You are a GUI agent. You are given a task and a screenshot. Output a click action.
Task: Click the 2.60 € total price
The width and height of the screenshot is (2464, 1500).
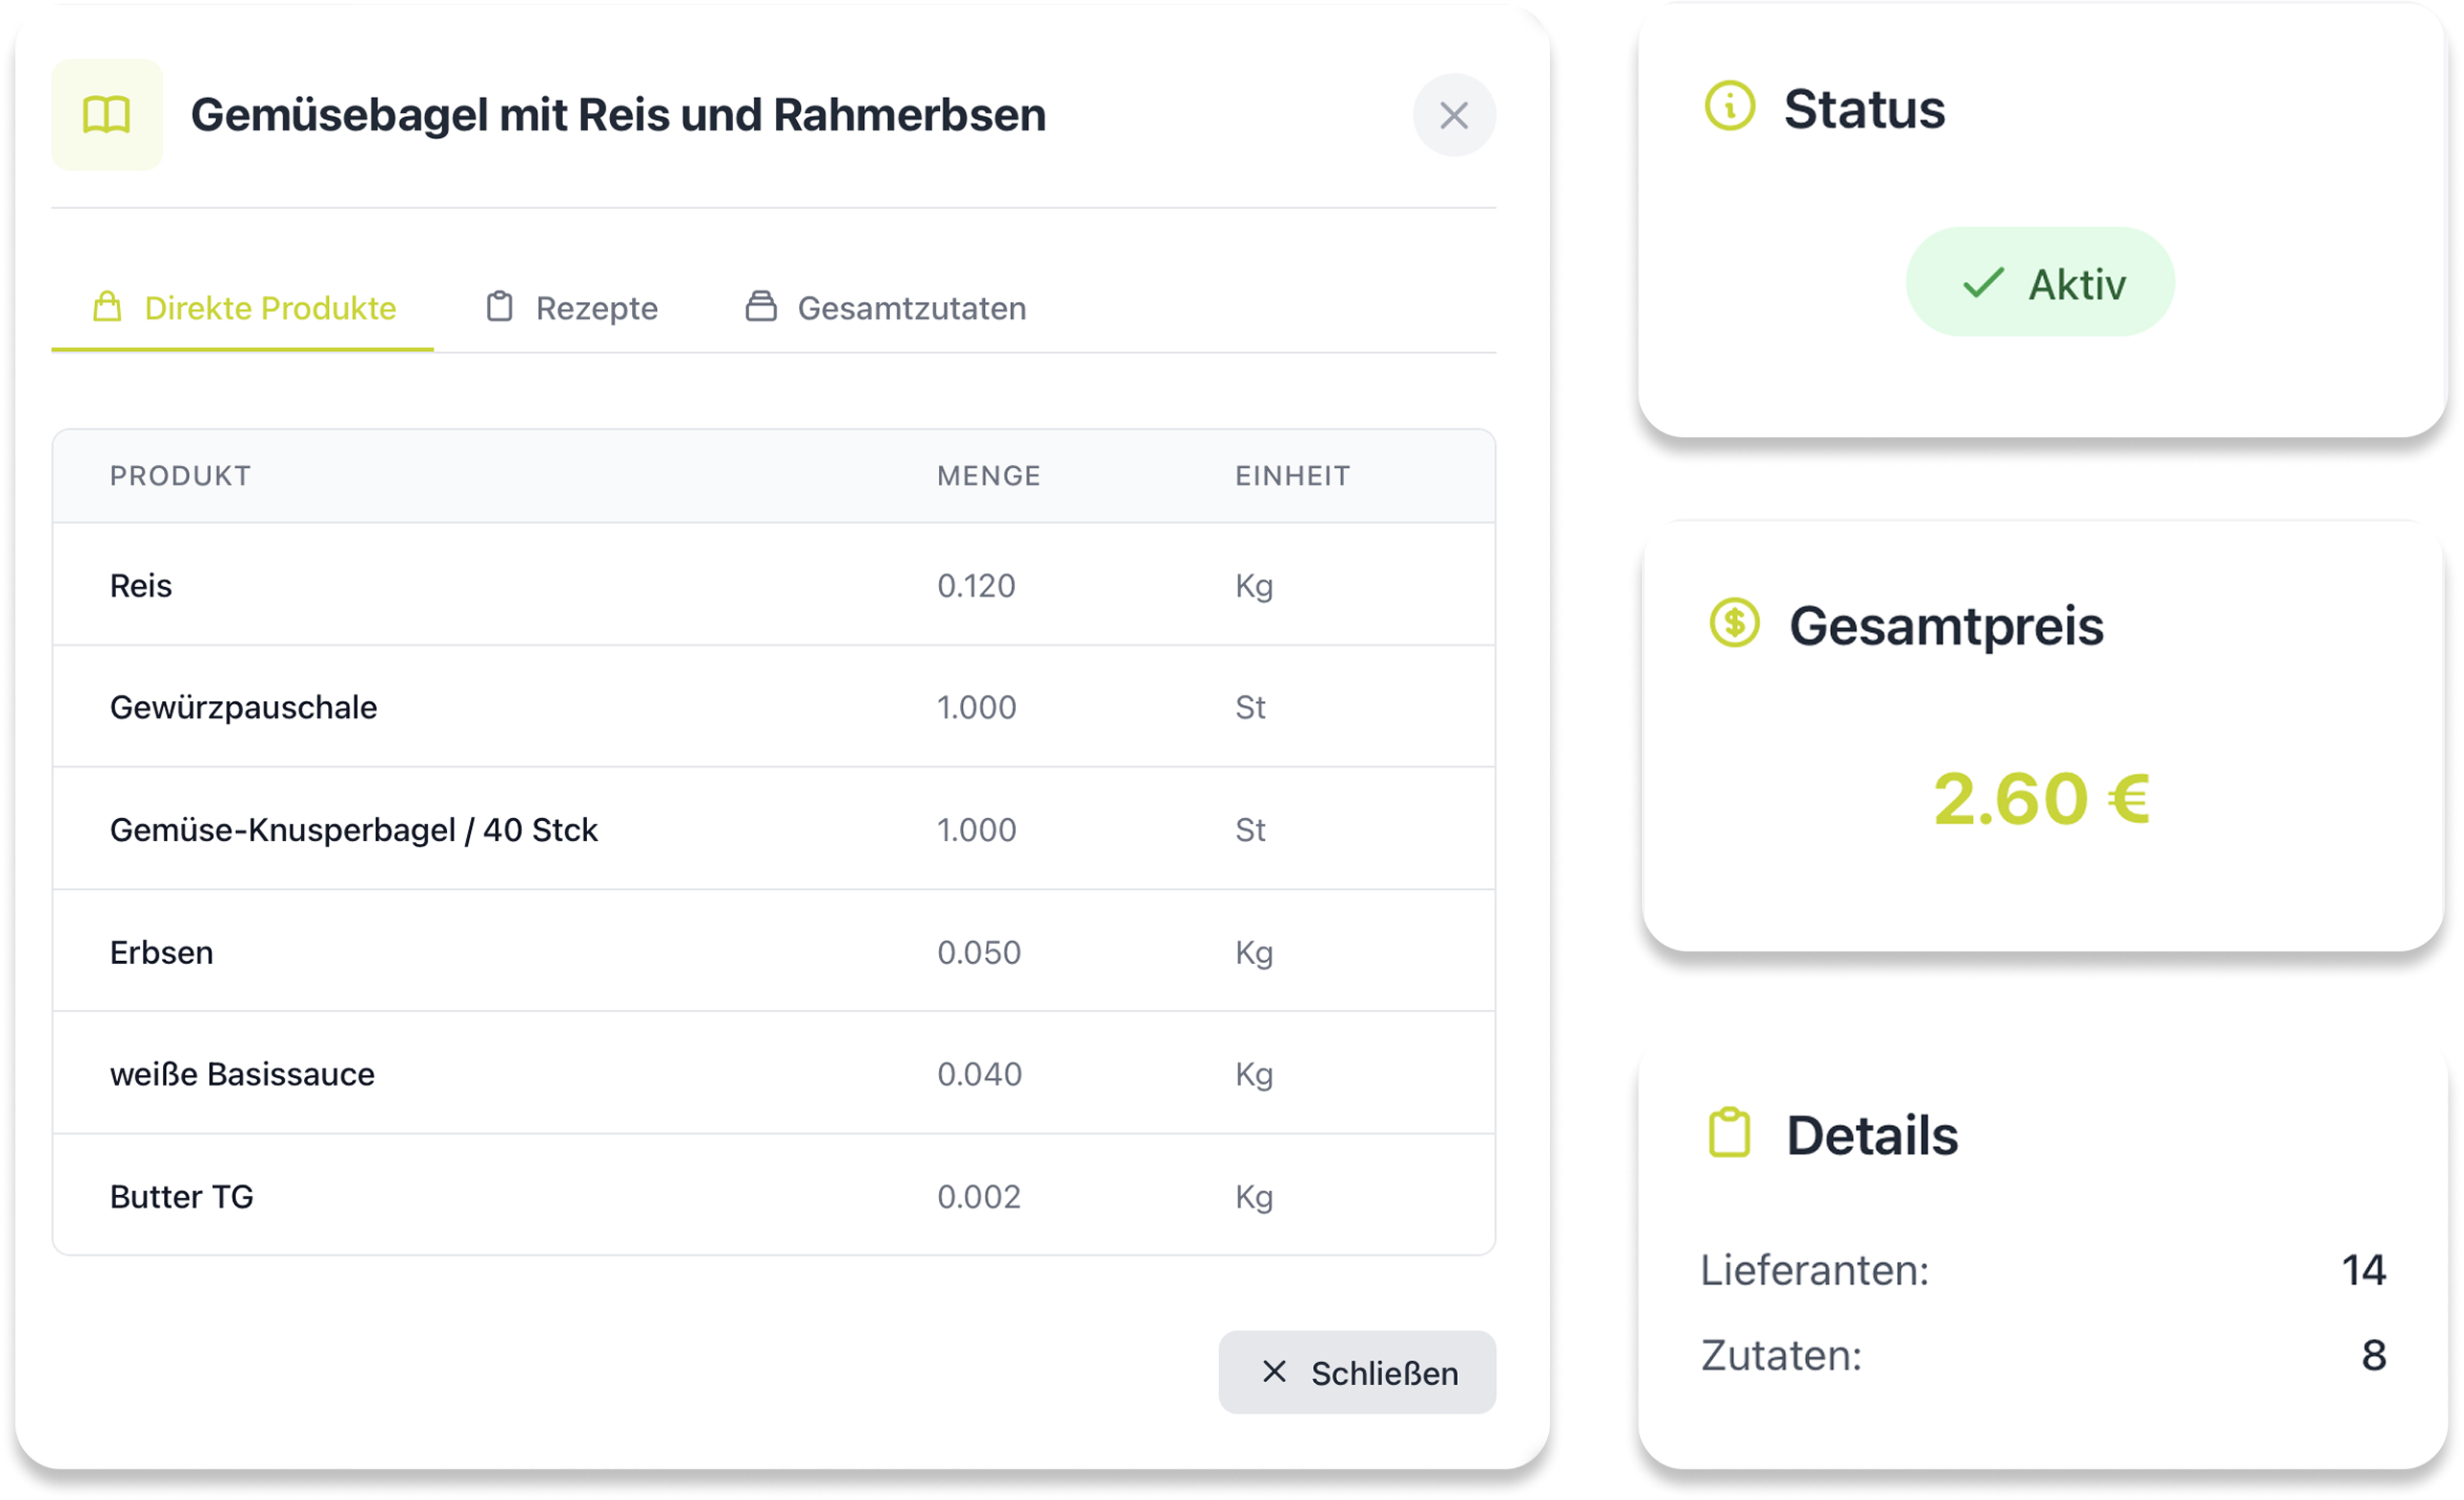tap(2040, 799)
